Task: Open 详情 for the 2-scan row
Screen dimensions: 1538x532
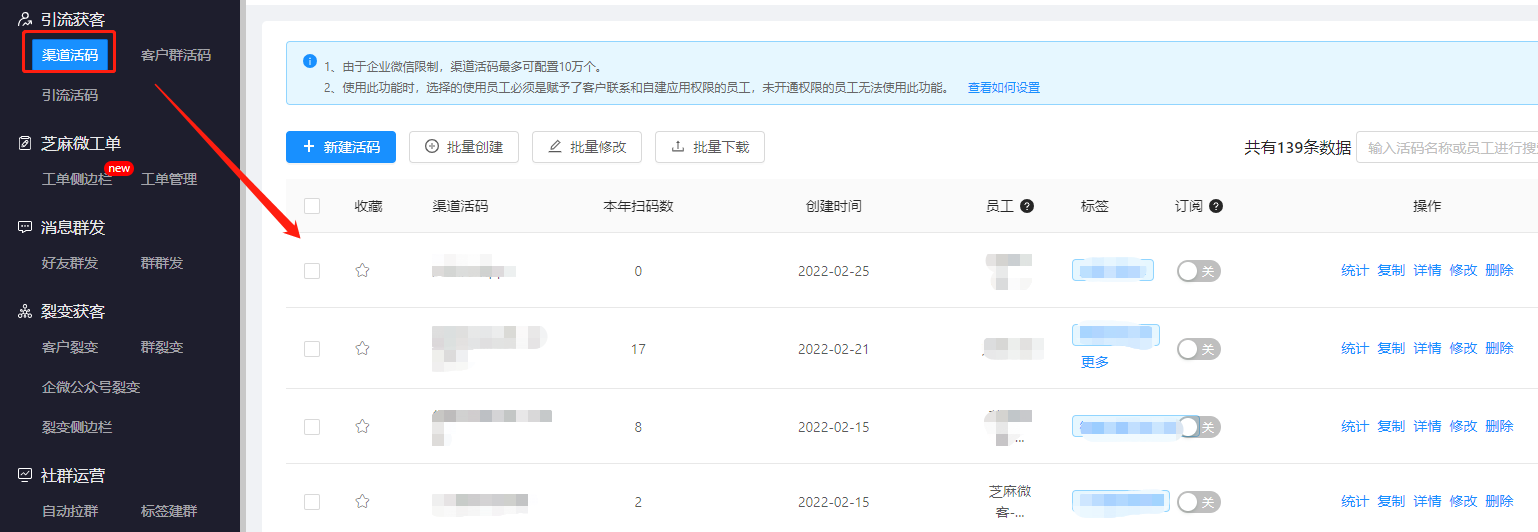Action: point(1427,501)
